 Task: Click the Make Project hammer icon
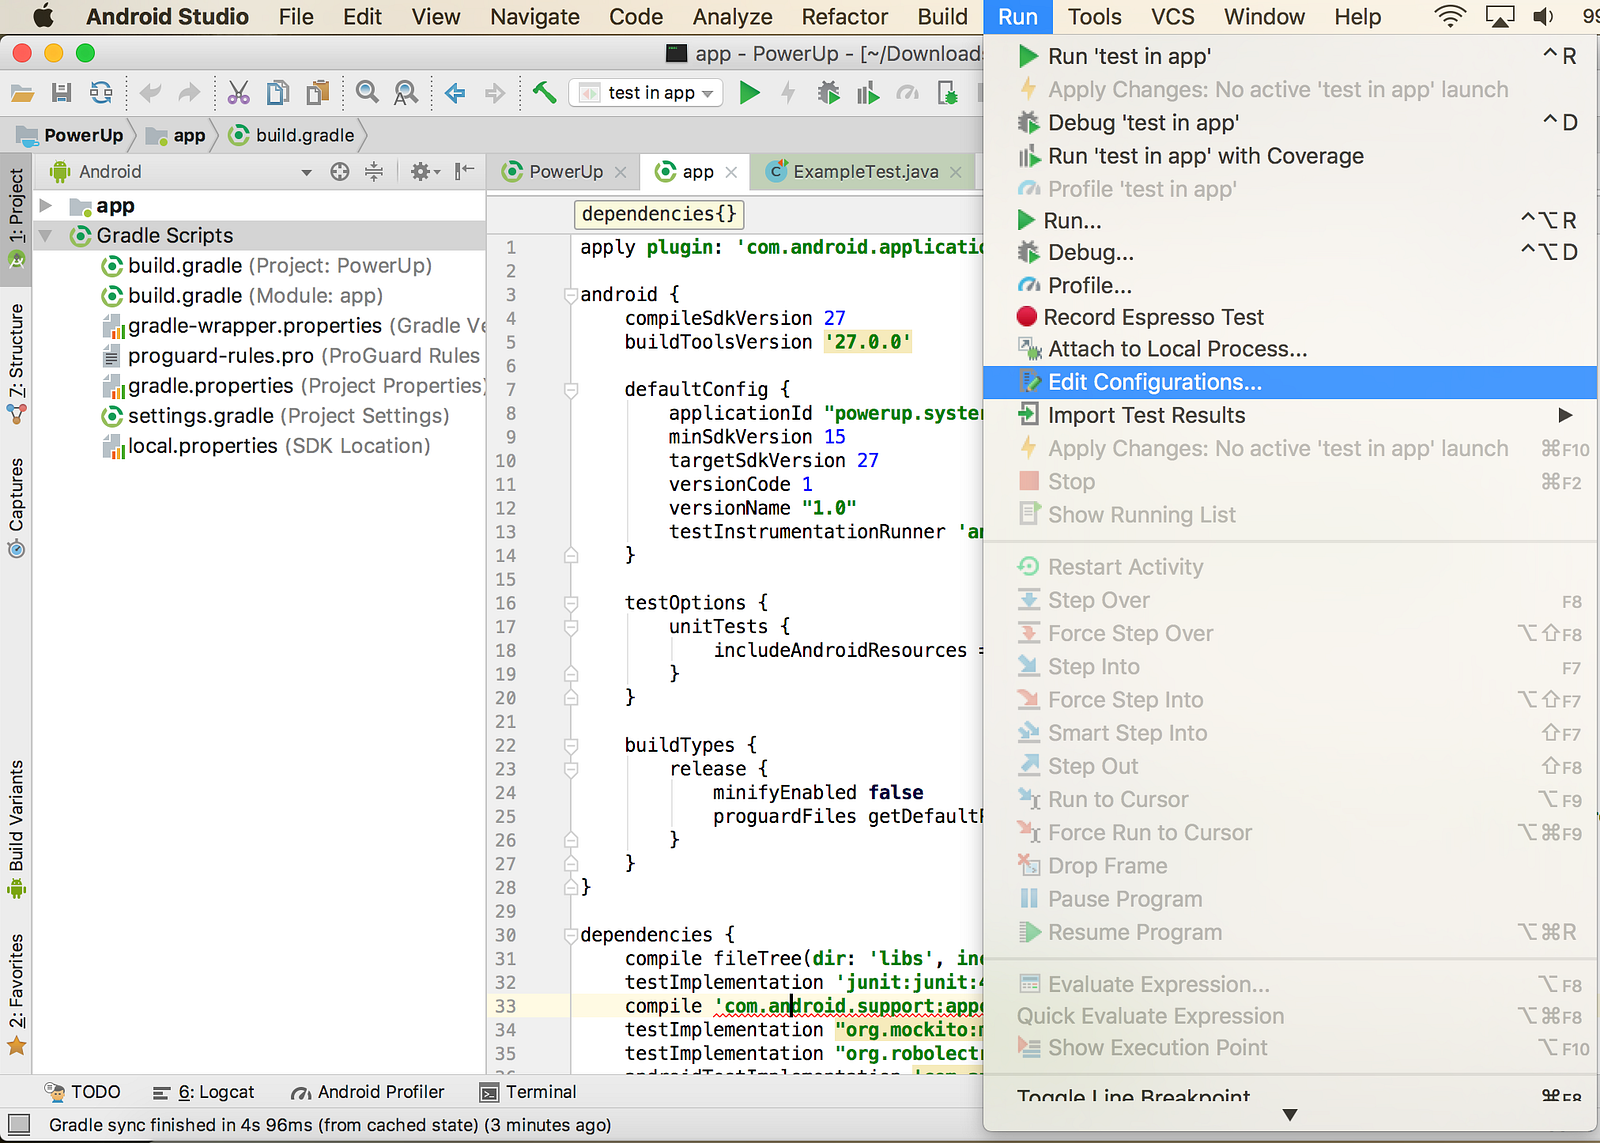click(544, 93)
